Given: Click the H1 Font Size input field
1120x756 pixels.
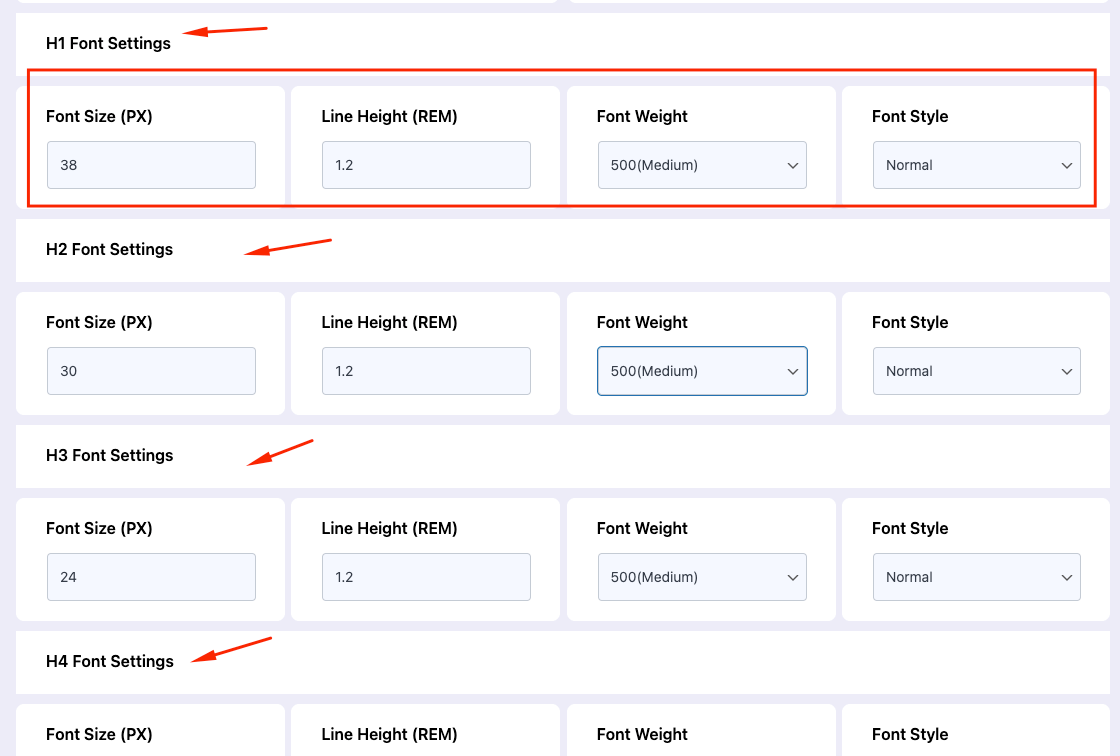Looking at the screenshot, I should 151,165.
